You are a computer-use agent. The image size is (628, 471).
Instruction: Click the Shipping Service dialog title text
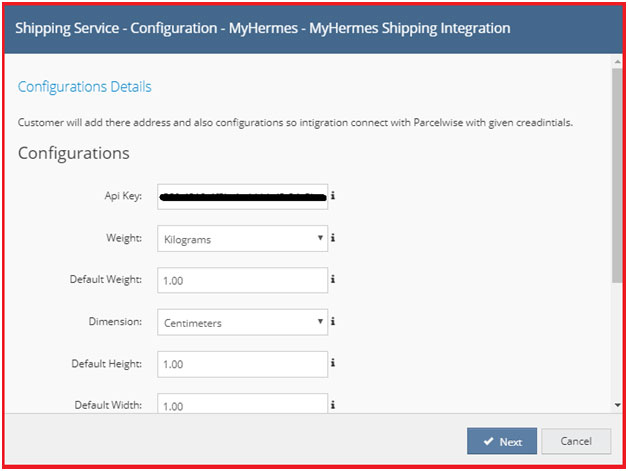click(x=263, y=28)
